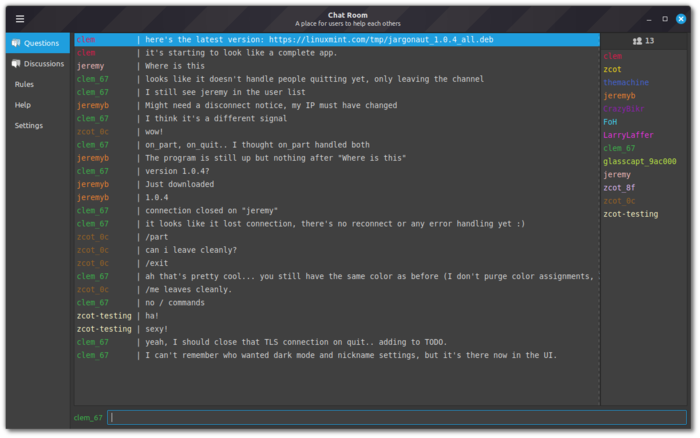The width and height of the screenshot is (700, 438).
Task: Open the Help section in sidebar
Action: tap(23, 105)
